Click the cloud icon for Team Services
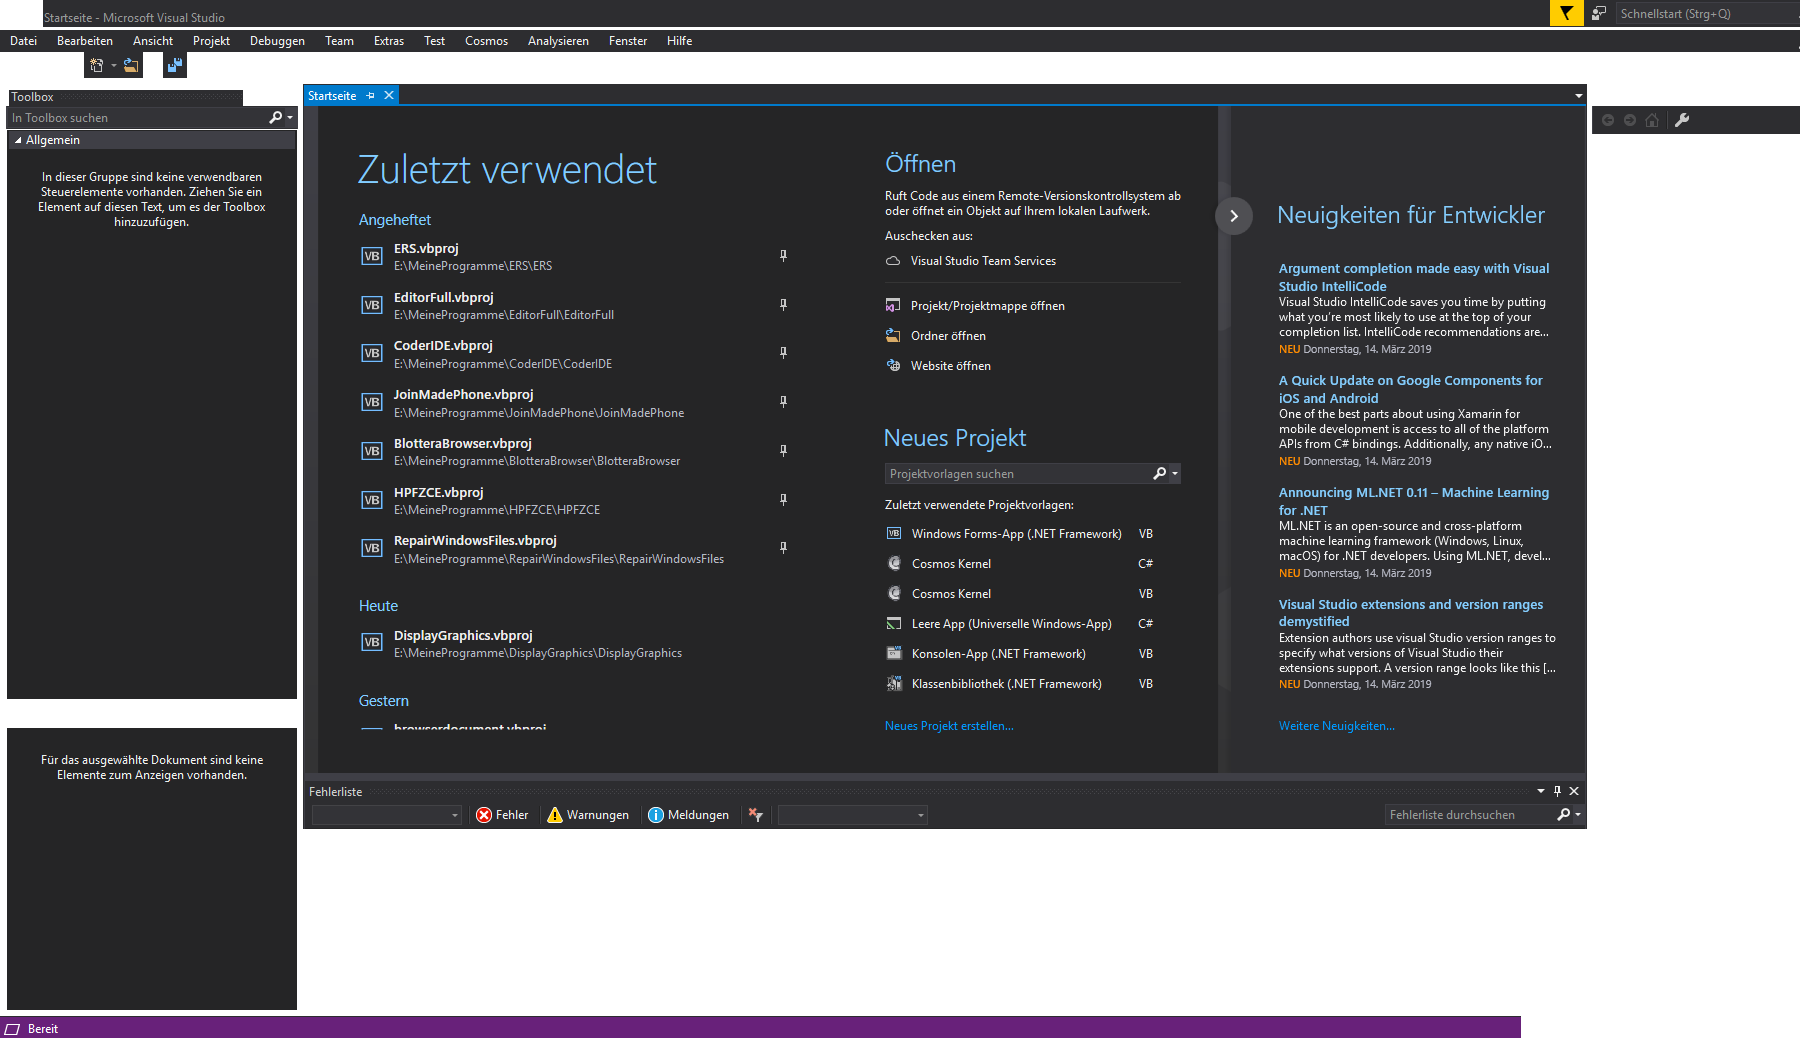The width and height of the screenshot is (1800, 1038). click(893, 261)
